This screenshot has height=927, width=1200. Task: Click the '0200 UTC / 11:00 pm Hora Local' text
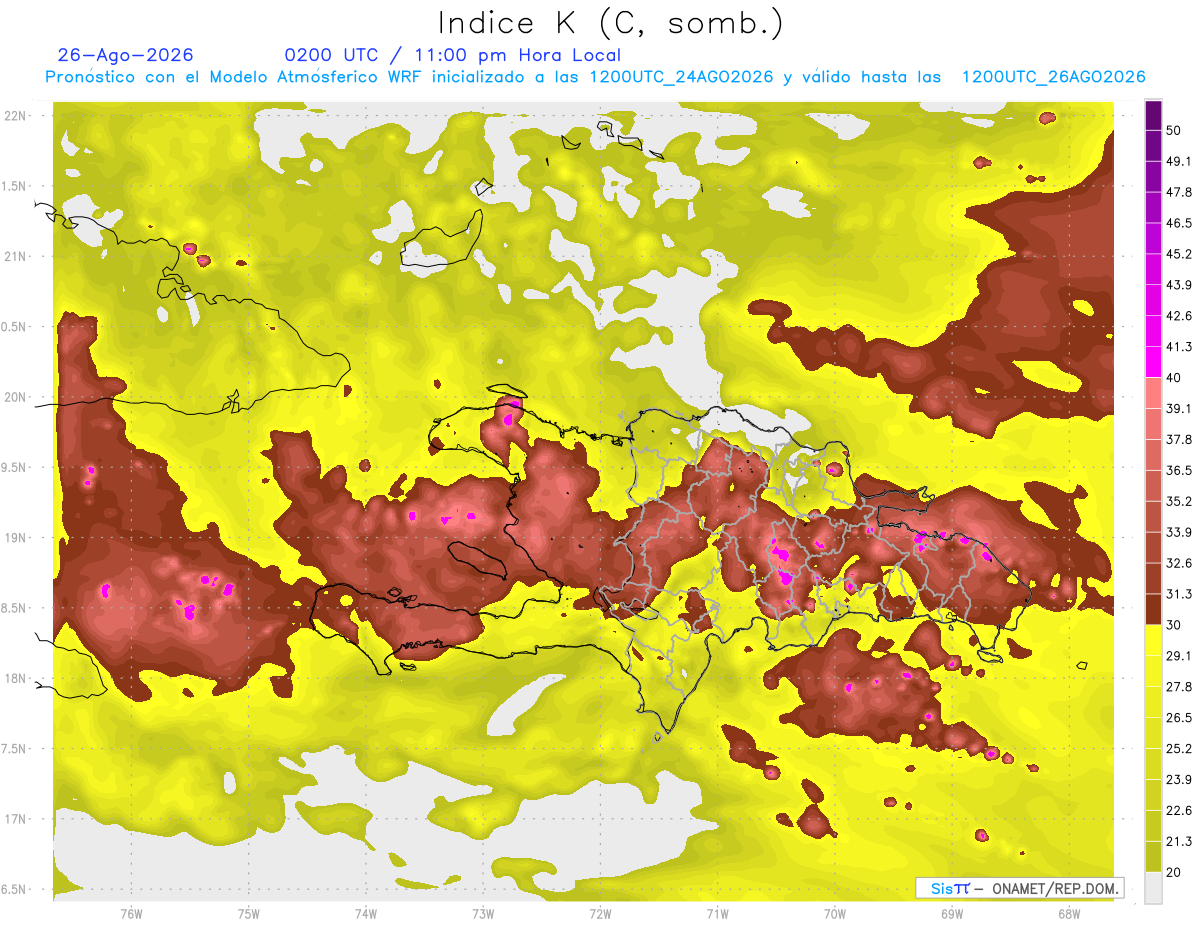[453, 55]
